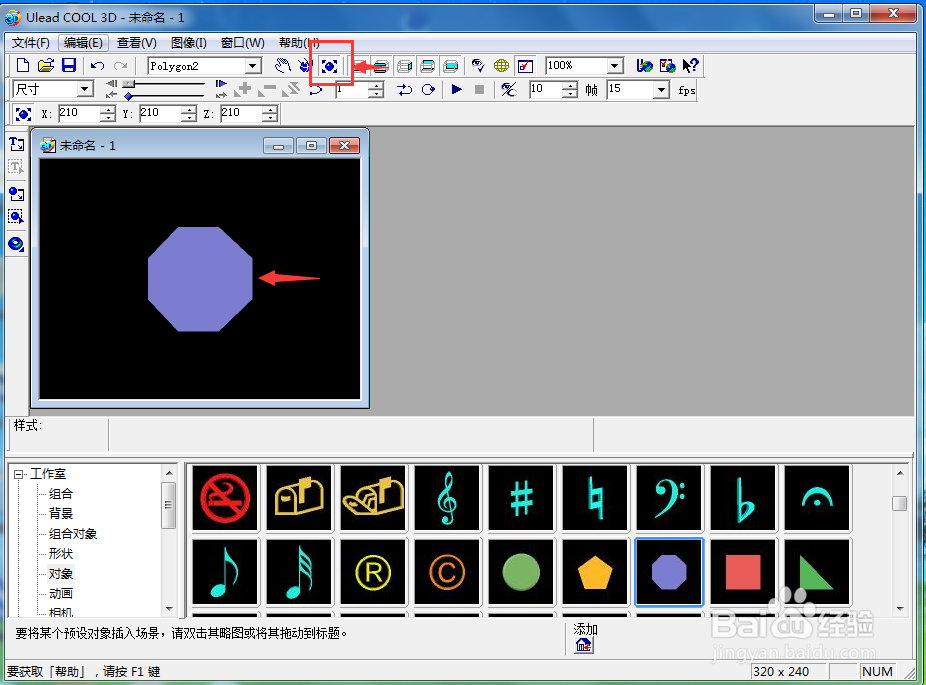Click the copyright symbol thumbnail
The height and width of the screenshot is (685, 926).
point(447,572)
